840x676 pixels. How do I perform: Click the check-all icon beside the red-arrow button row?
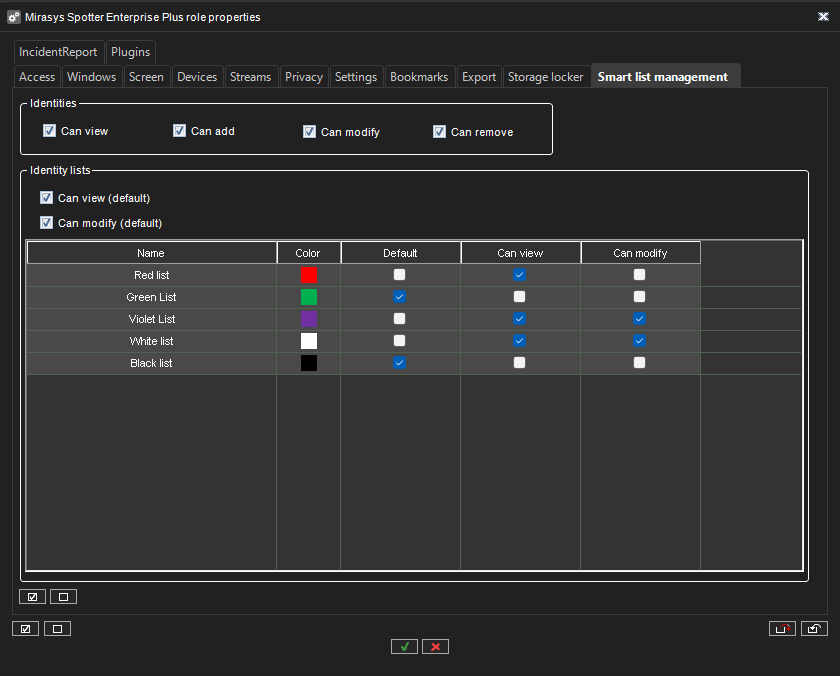click(x=25, y=629)
